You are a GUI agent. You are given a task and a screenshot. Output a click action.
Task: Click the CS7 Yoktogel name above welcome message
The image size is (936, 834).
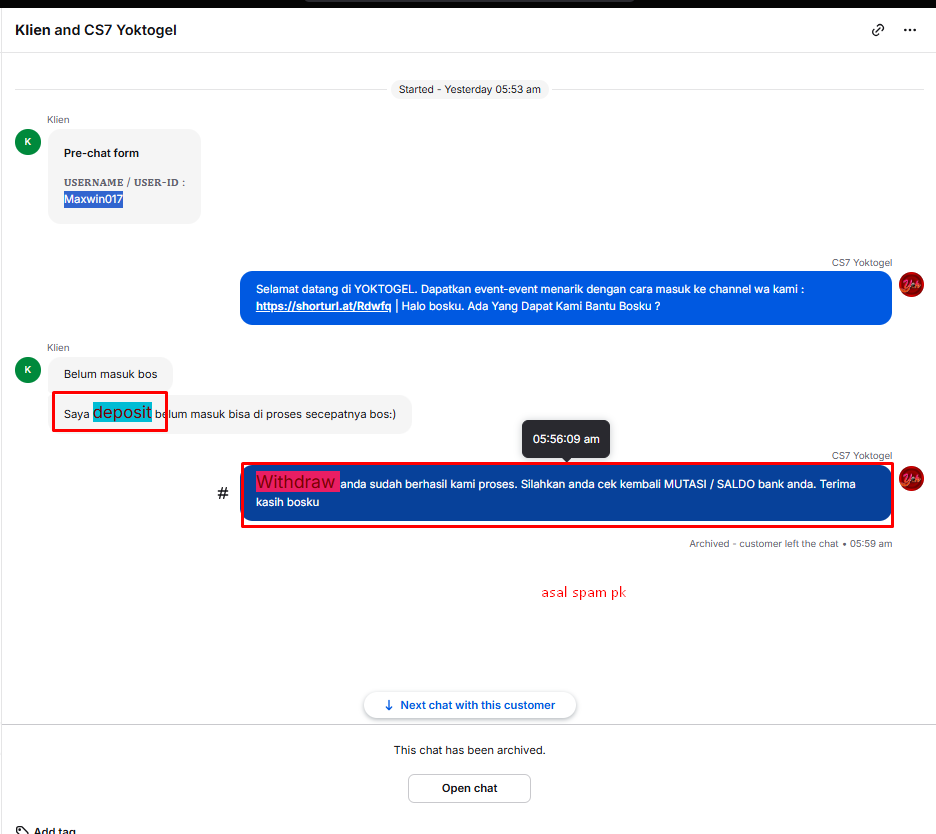point(862,263)
